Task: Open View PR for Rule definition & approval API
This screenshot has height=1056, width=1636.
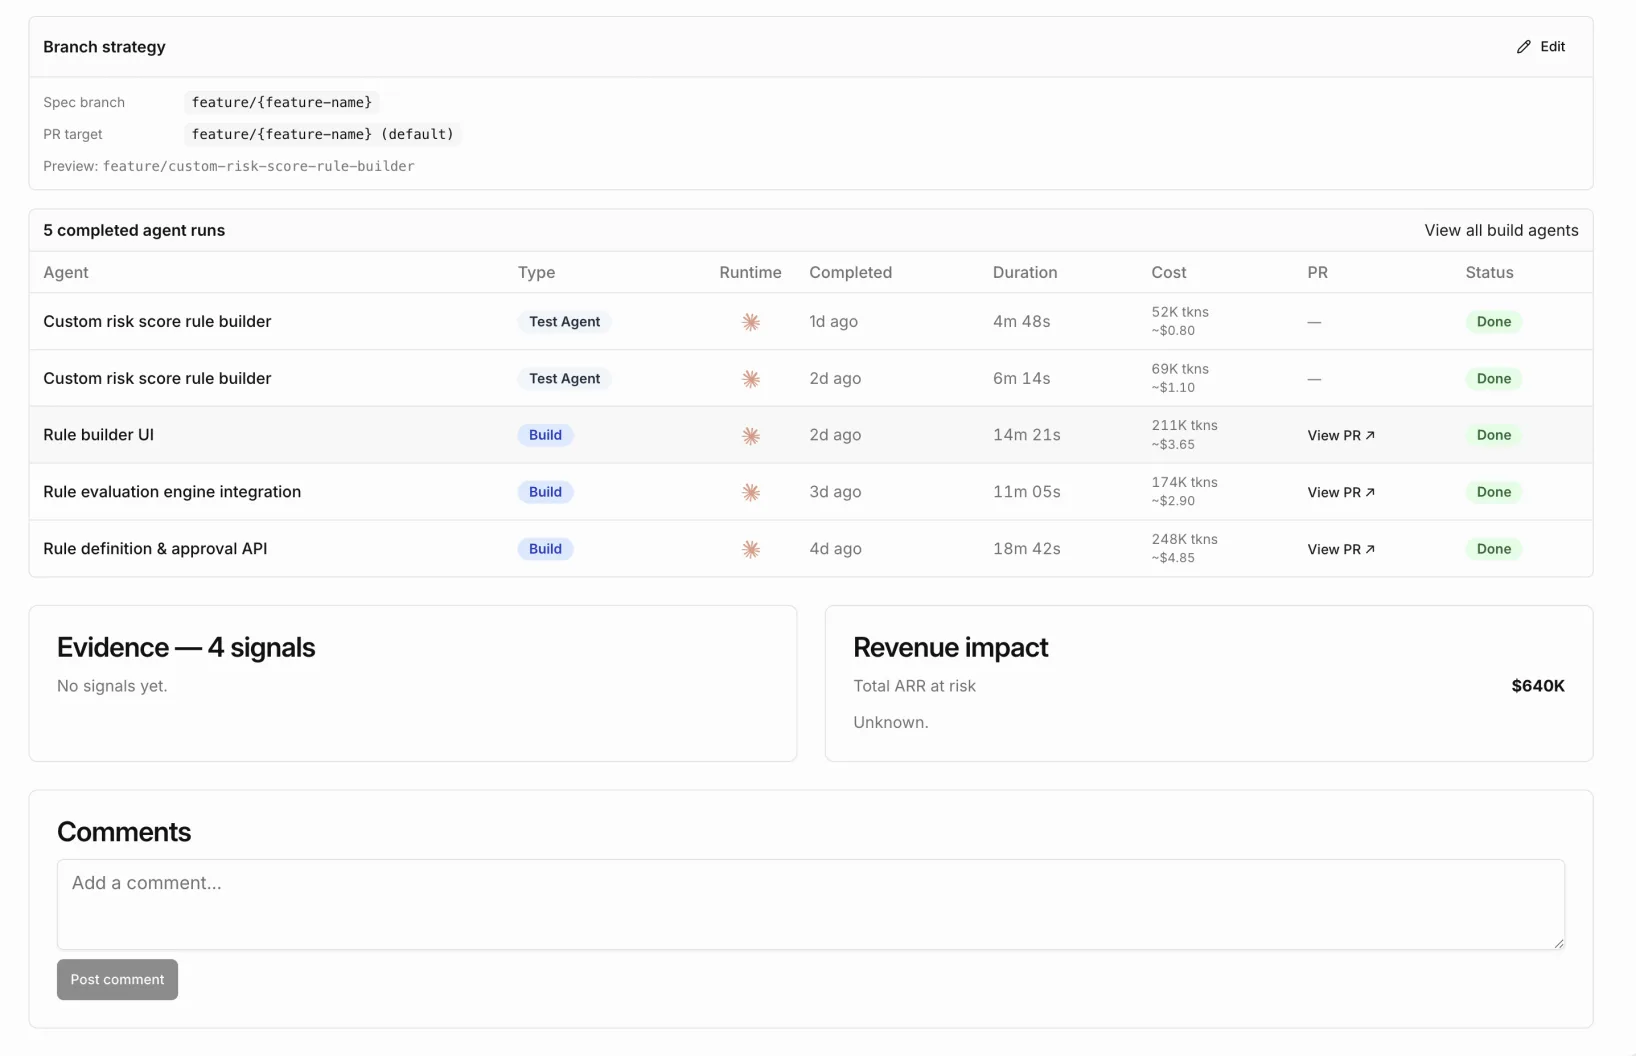Action: (x=1341, y=549)
